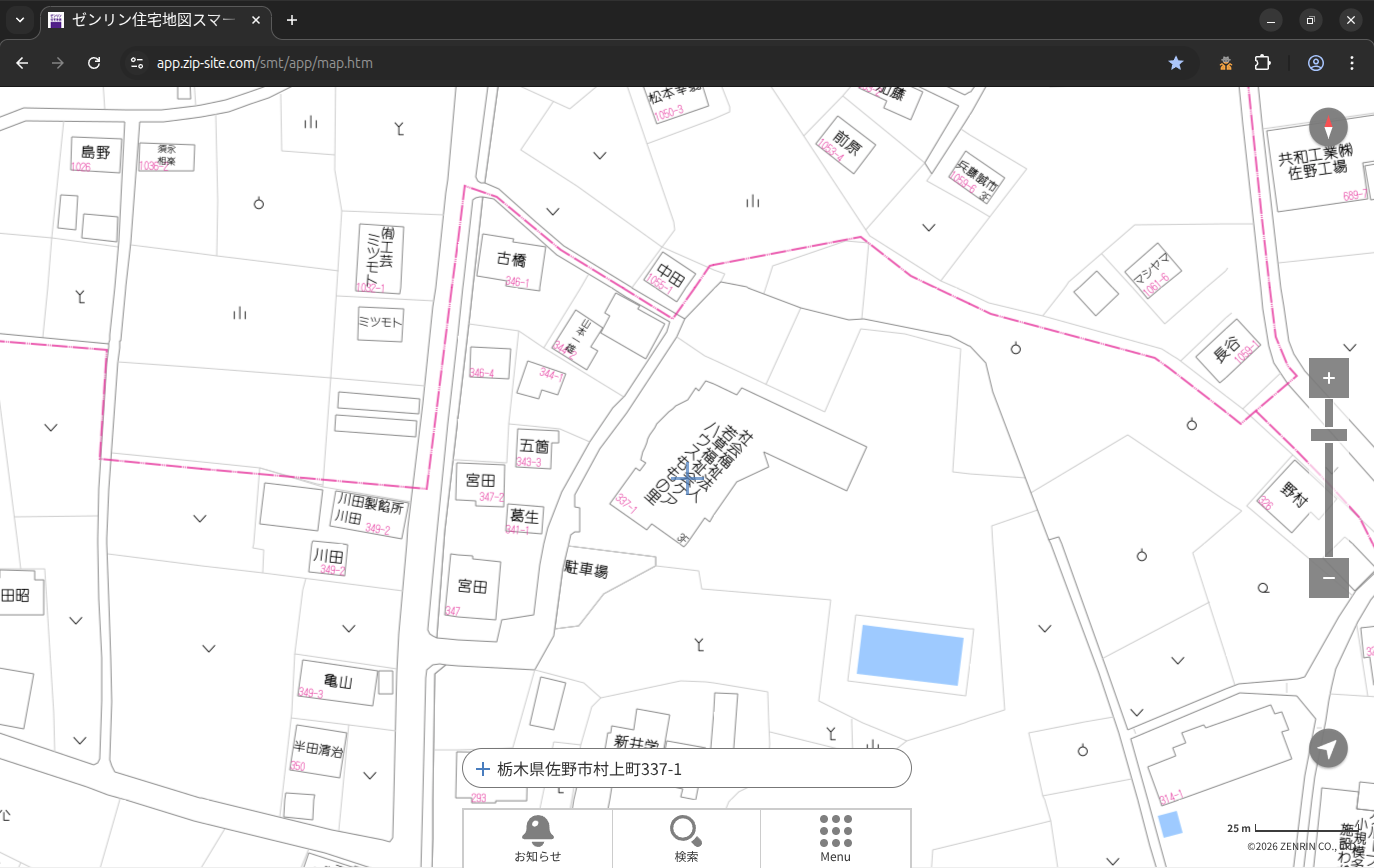This screenshot has height=868, width=1374.
Task: Click the current location arrow button
Action: coord(1328,749)
